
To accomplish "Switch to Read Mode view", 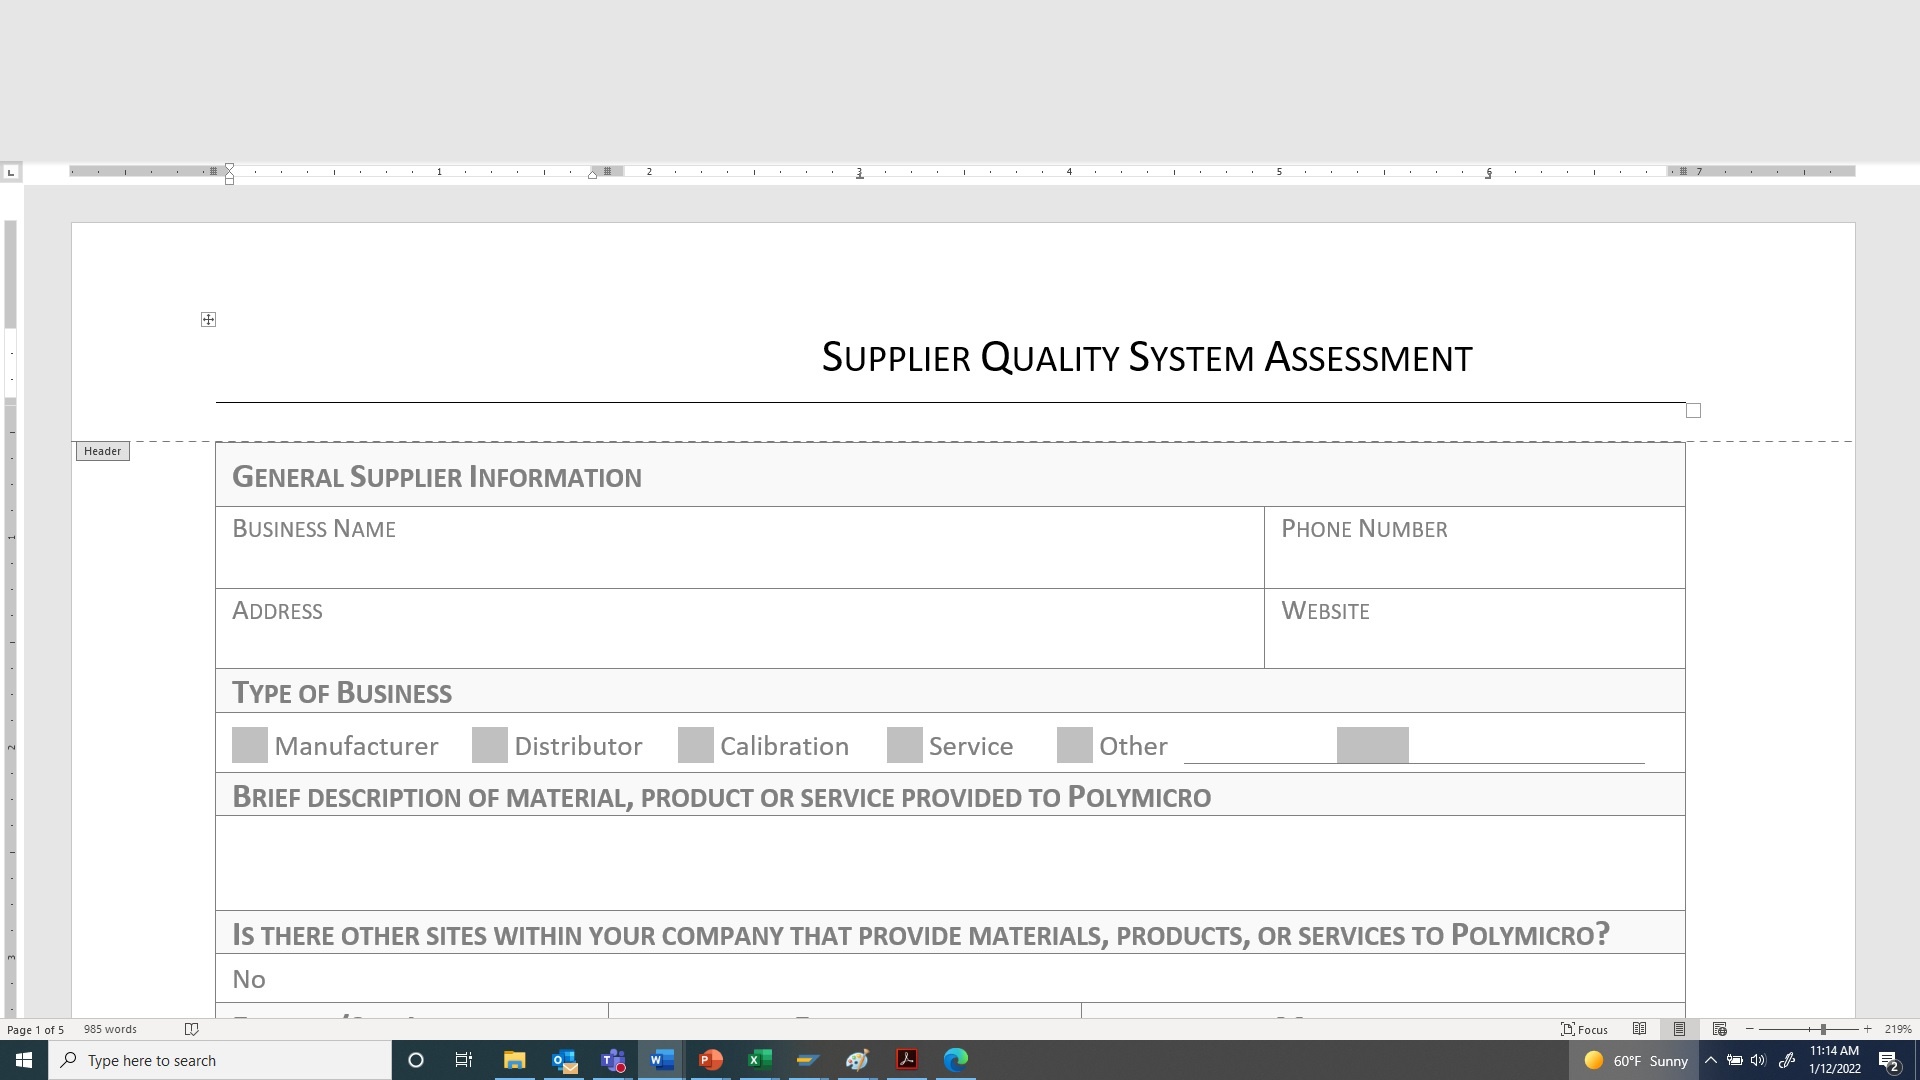I will coord(1639,1029).
